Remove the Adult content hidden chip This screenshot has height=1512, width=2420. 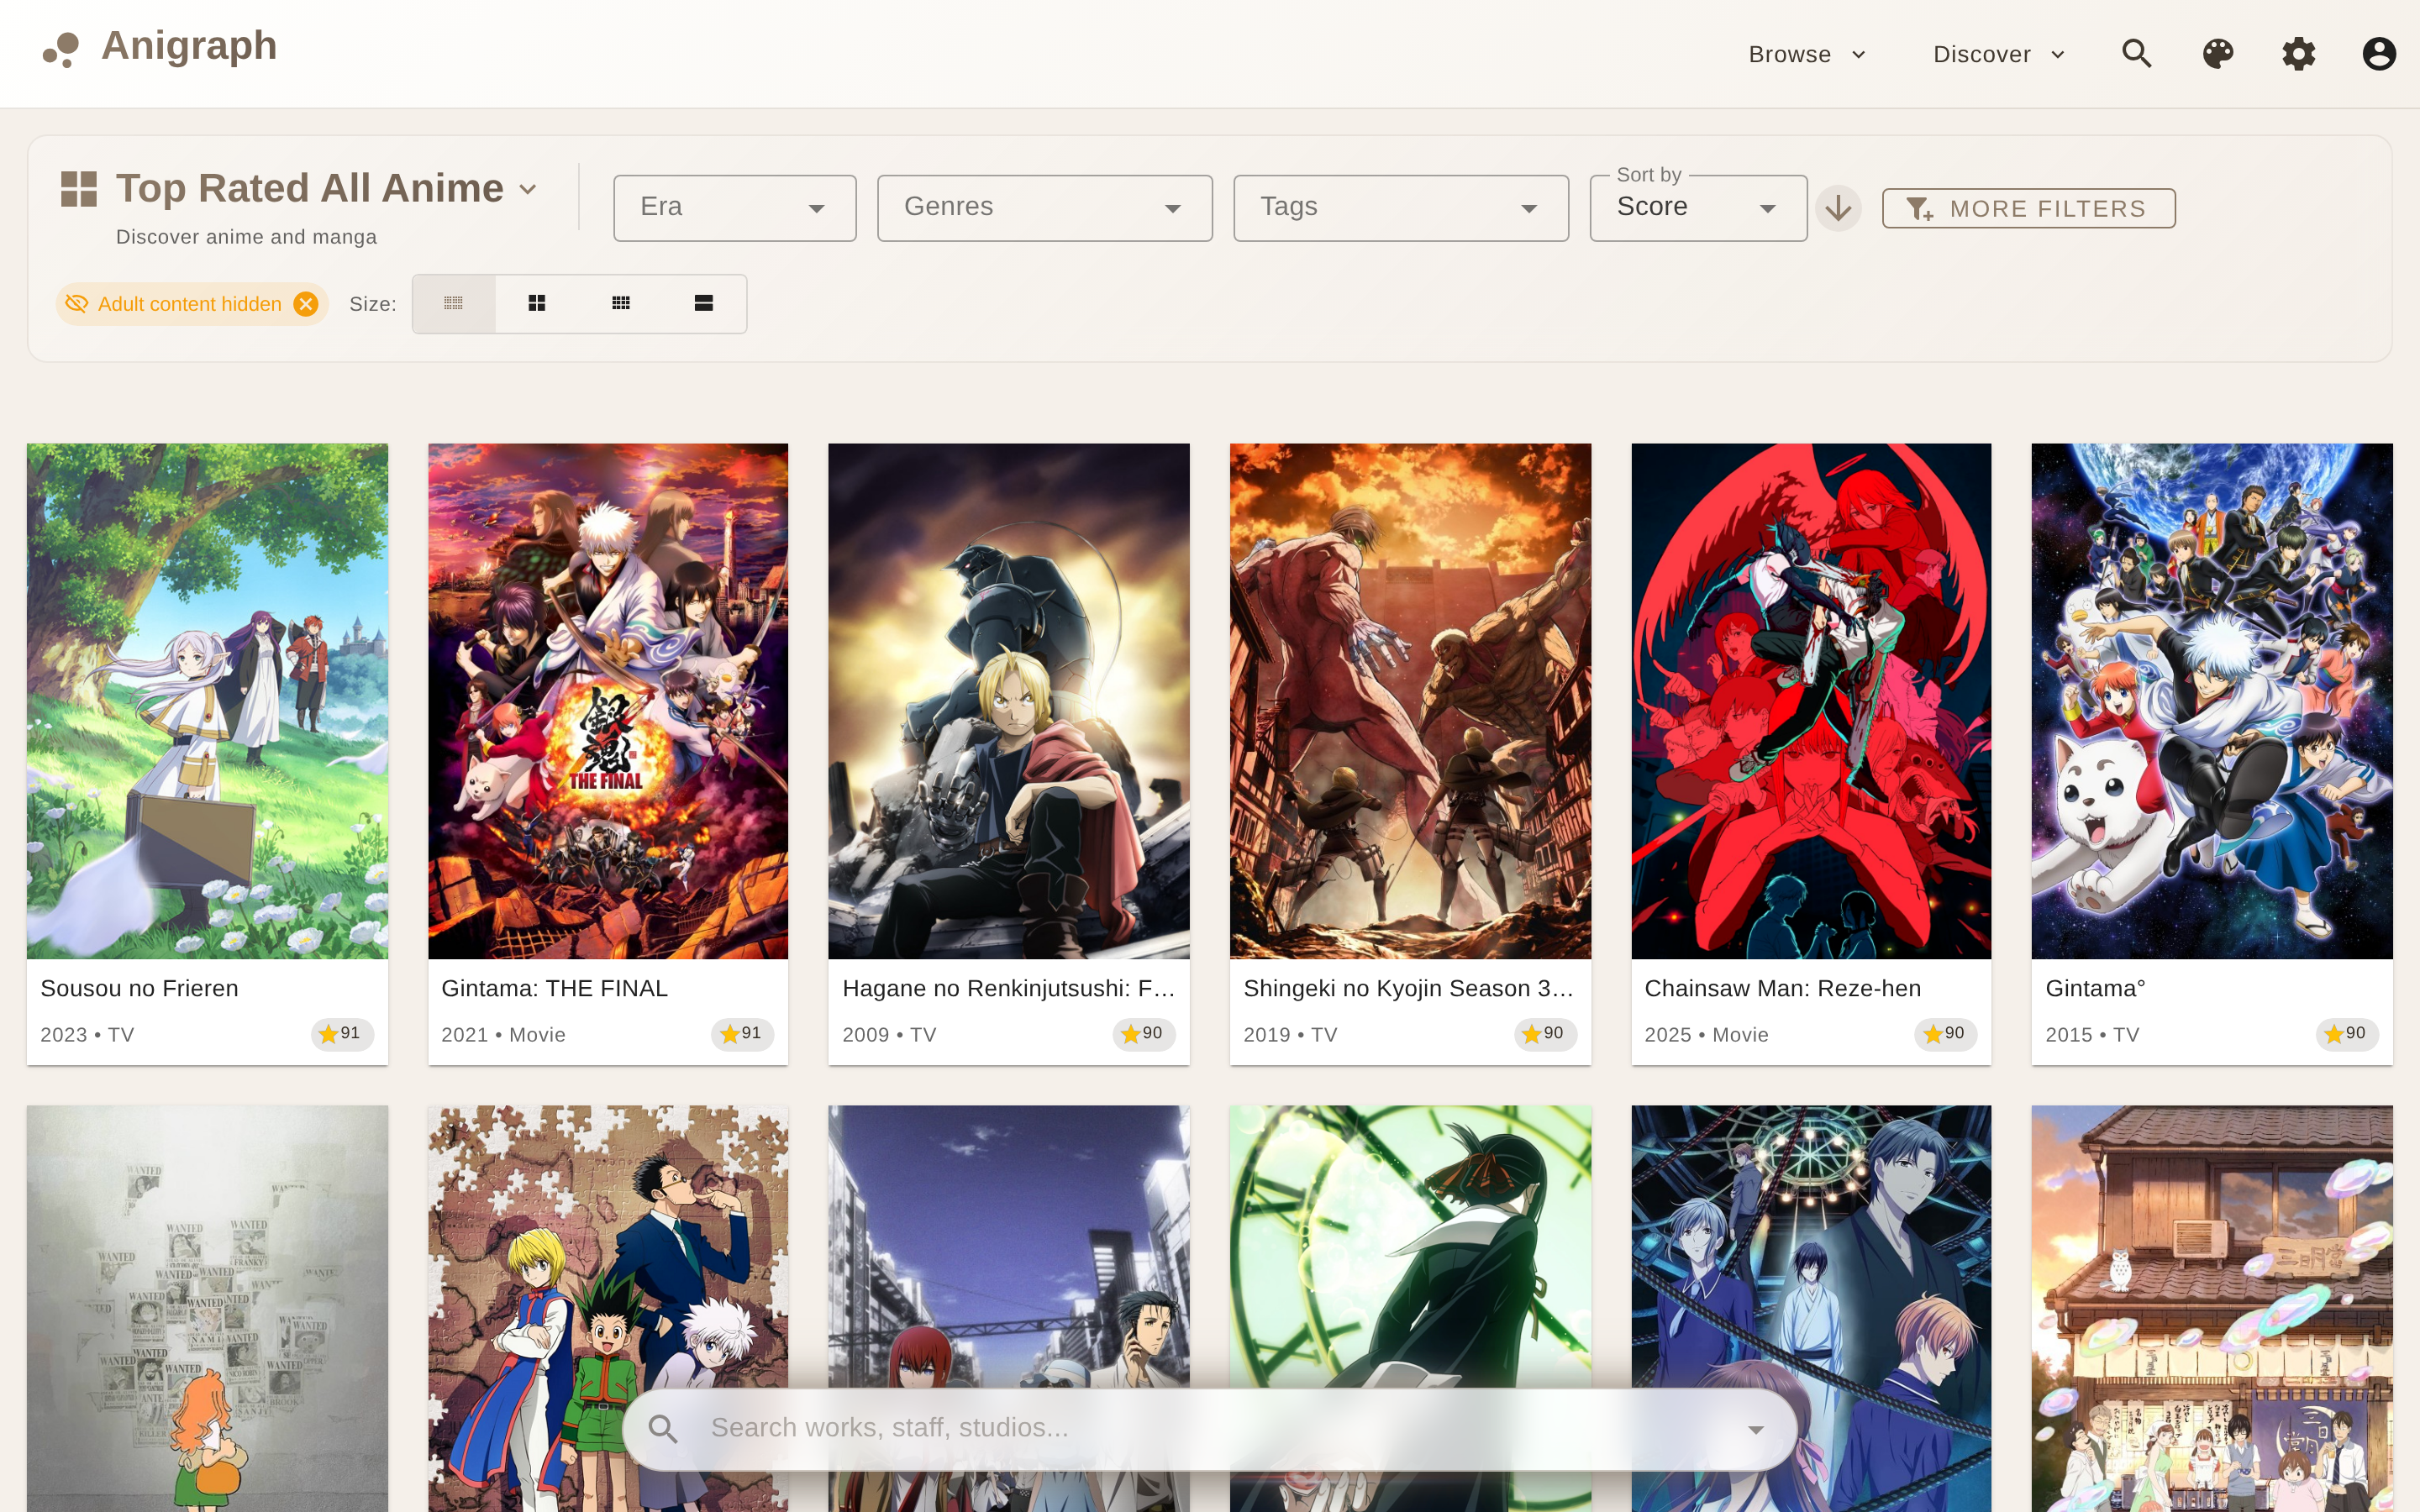pyautogui.click(x=307, y=304)
